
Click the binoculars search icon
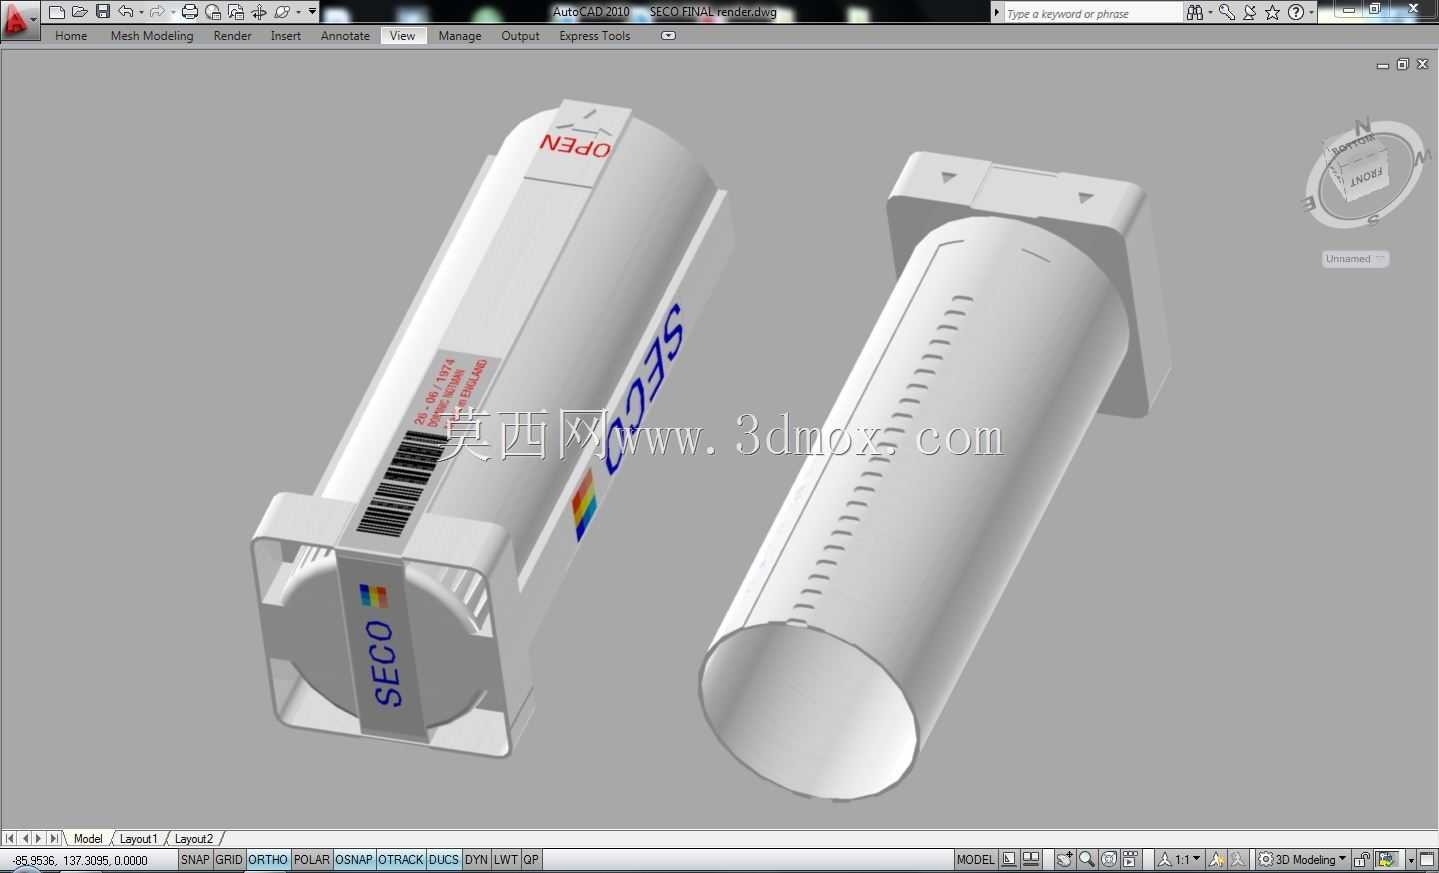pos(1194,12)
